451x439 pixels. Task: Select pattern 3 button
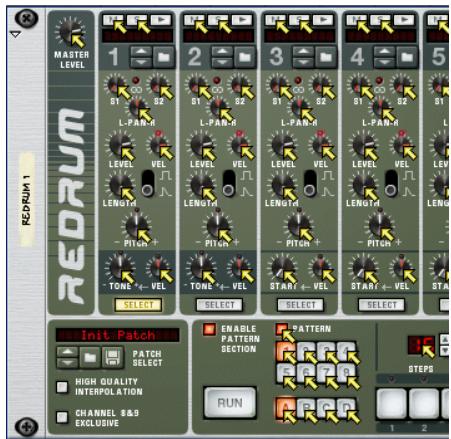[326, 352]
